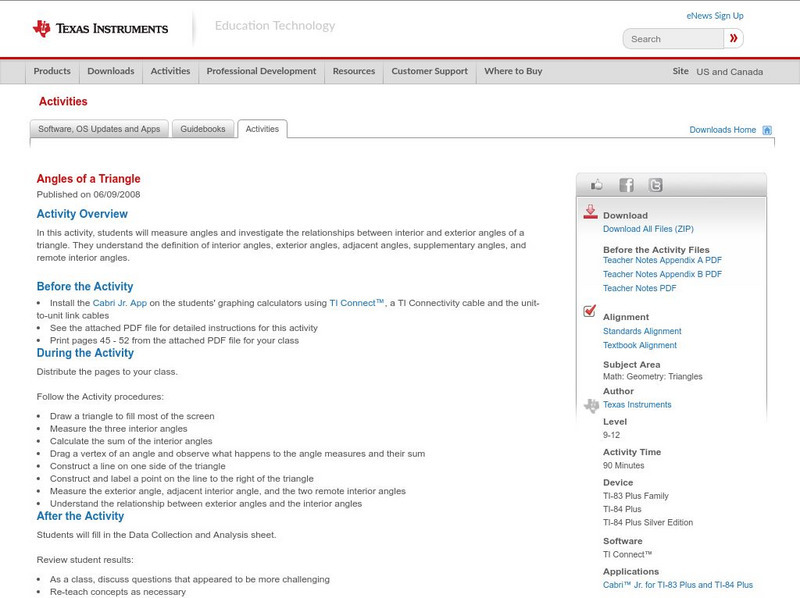Screen dimensions: 800x598
Task: Open Teacher Notes Appendix B PDF
Action: point(662,274)
